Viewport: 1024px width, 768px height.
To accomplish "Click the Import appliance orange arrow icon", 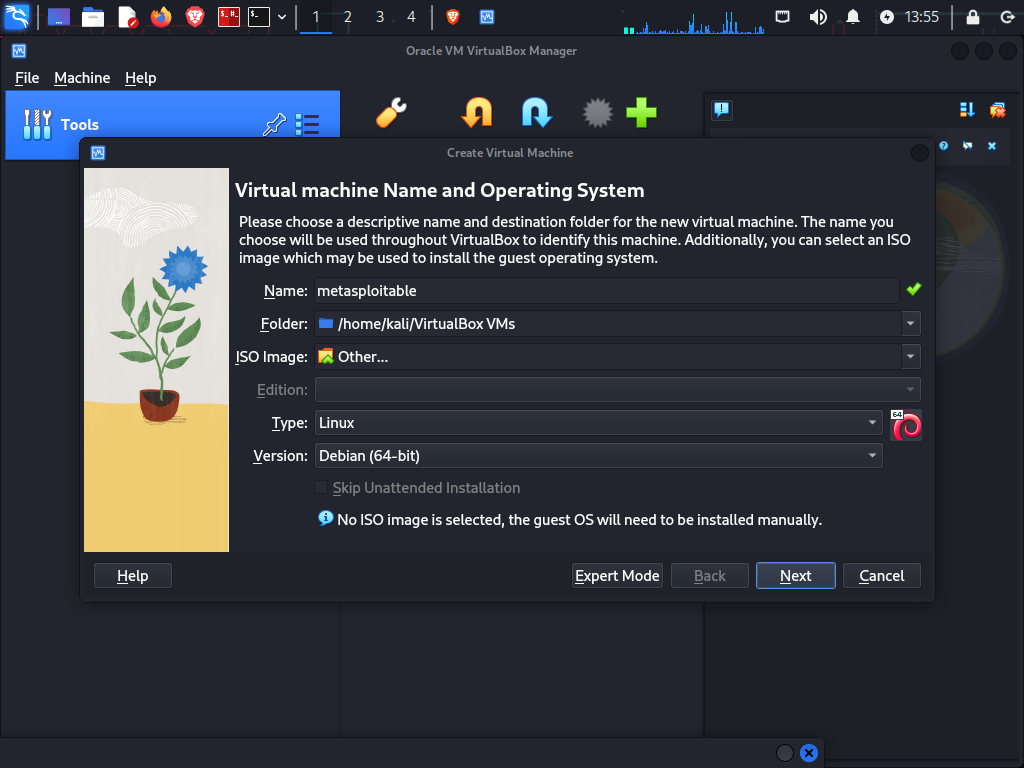I will (477, 112).
